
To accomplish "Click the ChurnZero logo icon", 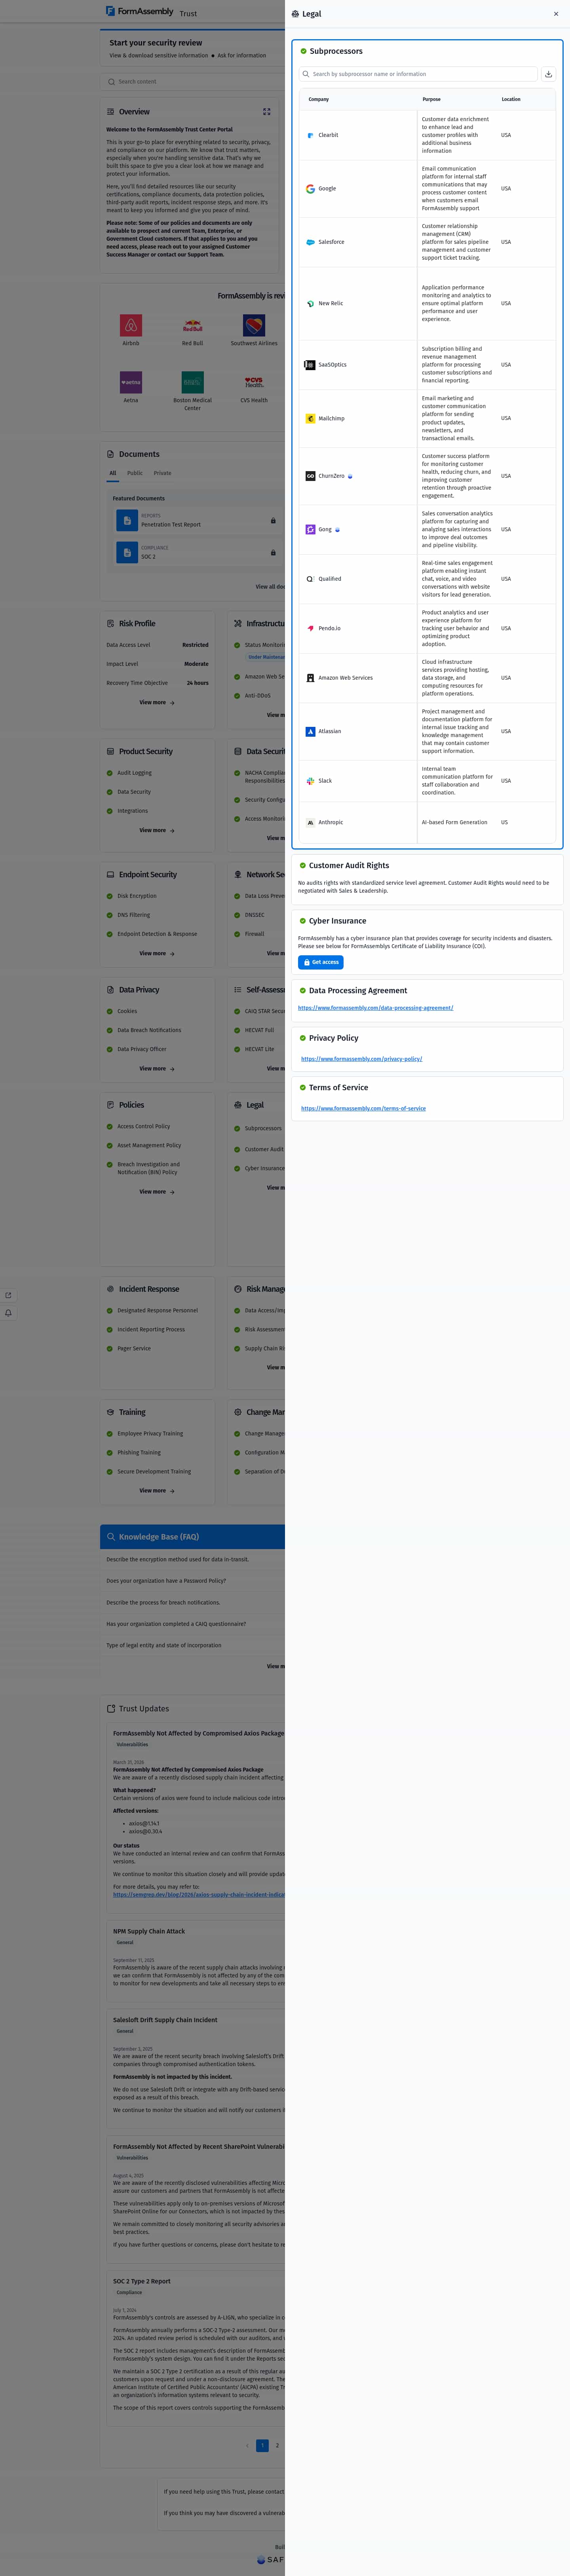I will point(310,476).
